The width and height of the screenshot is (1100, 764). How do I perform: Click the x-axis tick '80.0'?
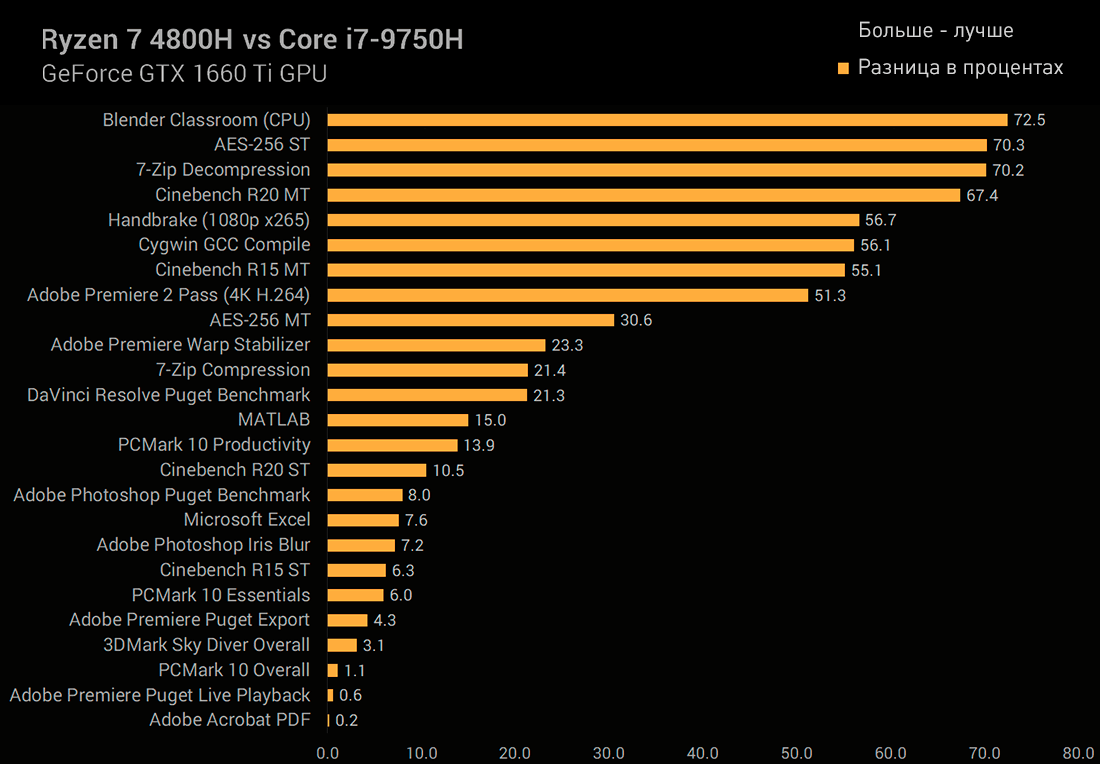pos(1078,753)
